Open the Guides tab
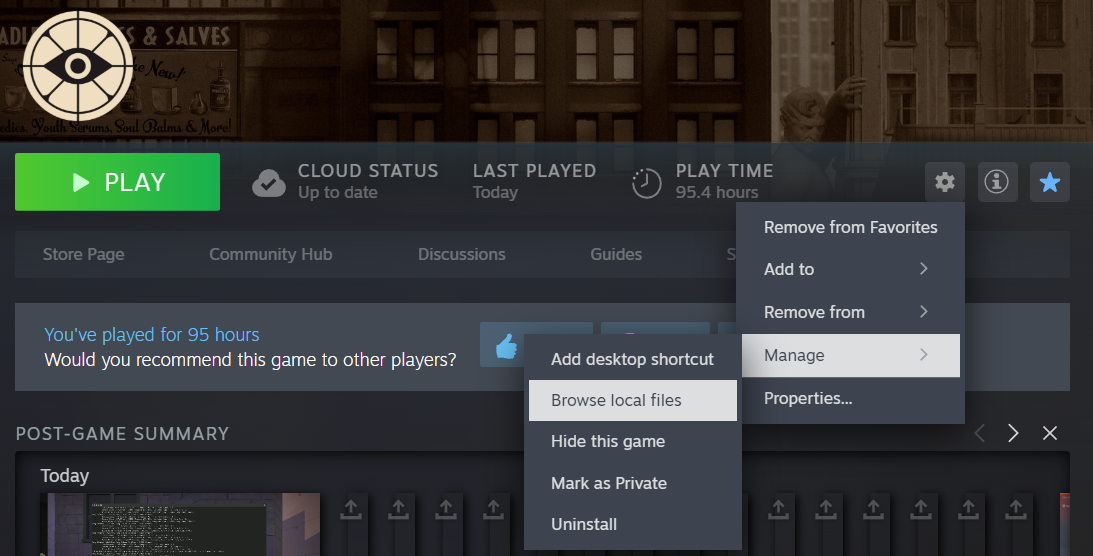 point(616,254)
